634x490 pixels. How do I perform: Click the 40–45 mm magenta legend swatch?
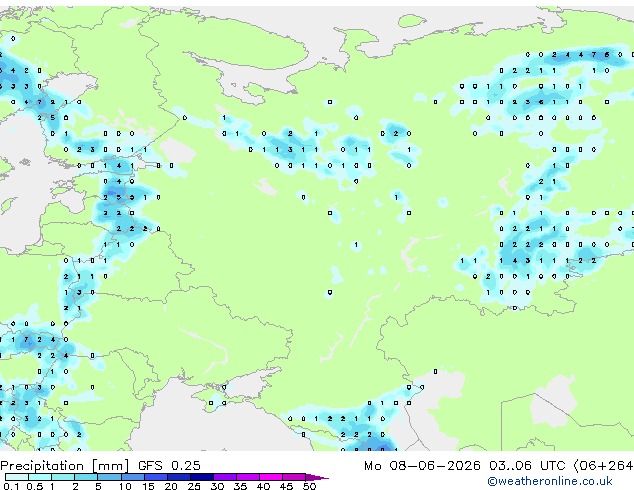271,477
